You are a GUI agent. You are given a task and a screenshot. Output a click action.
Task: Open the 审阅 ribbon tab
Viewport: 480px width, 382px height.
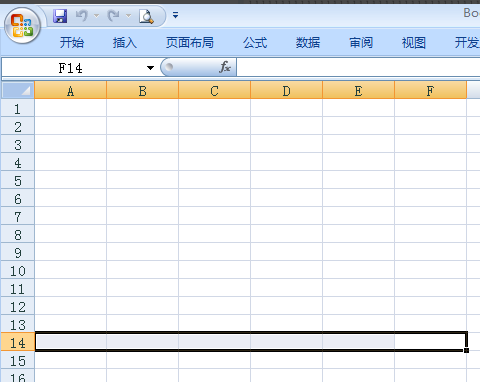point(361,43)
